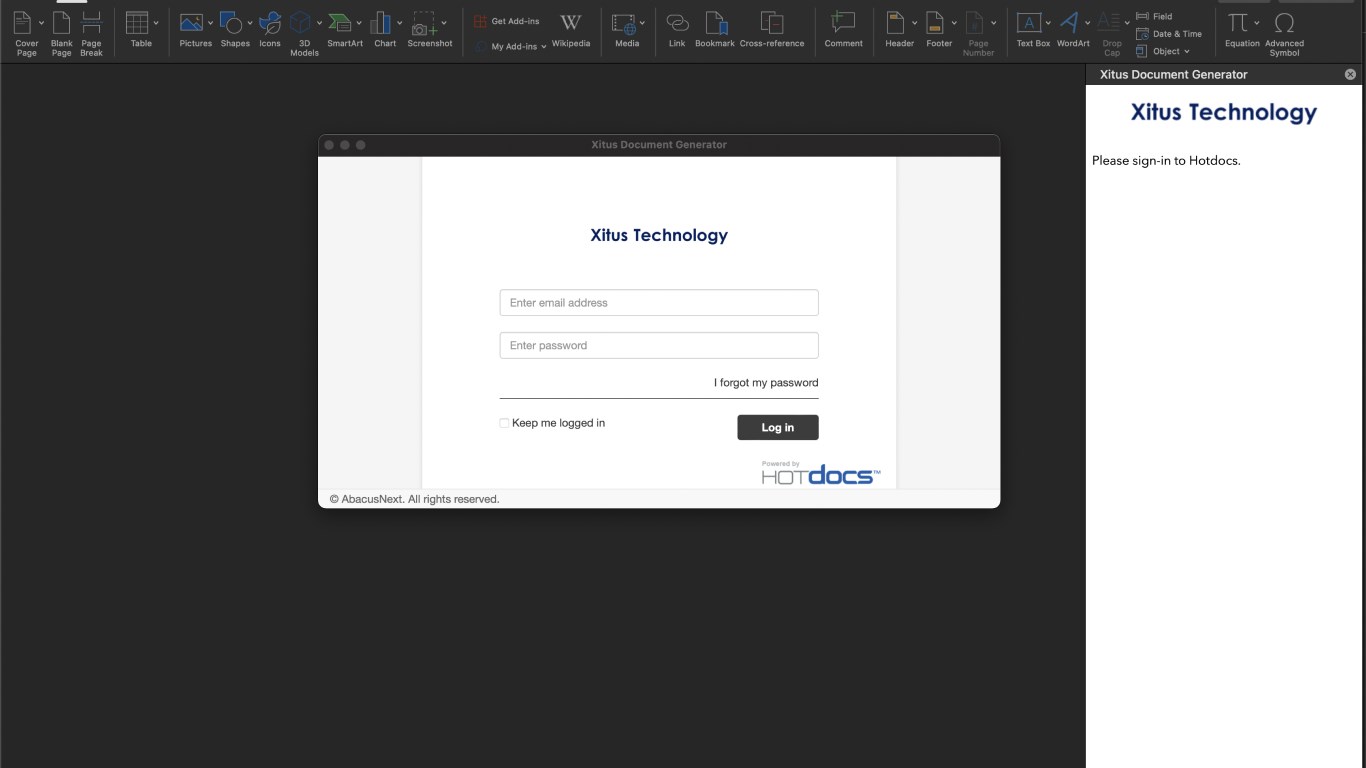Insert a Page Break

91,32
